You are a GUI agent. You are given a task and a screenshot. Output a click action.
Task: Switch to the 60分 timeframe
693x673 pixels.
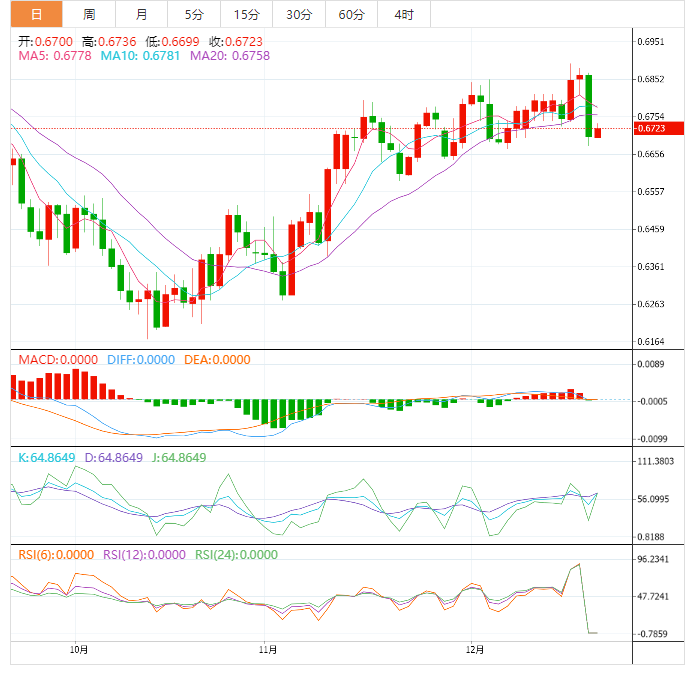351,14
